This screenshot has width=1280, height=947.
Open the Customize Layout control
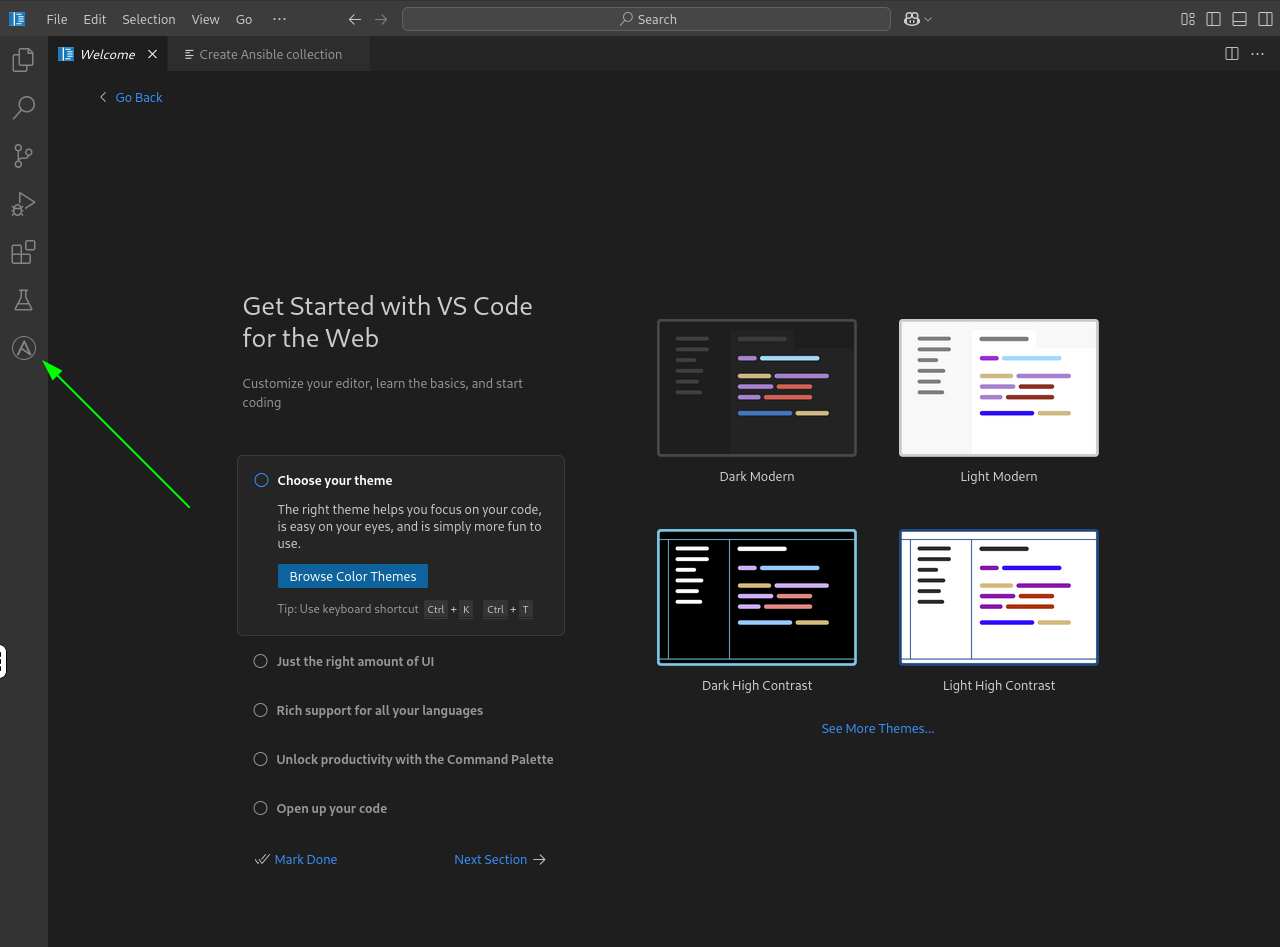point(1188,19)
